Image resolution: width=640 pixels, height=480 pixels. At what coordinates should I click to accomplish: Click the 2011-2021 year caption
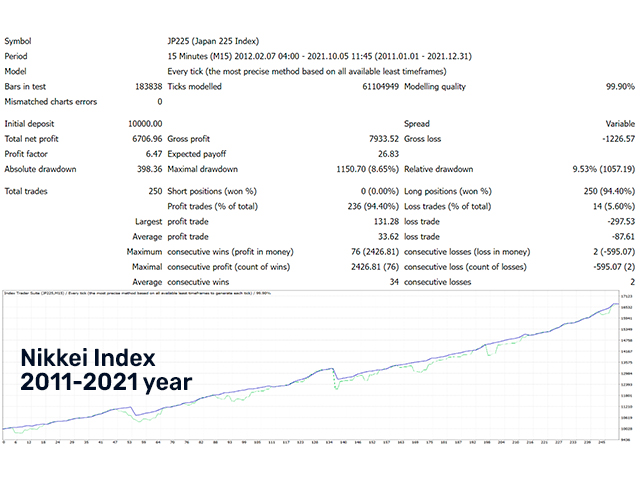click(x=106, y=382)
